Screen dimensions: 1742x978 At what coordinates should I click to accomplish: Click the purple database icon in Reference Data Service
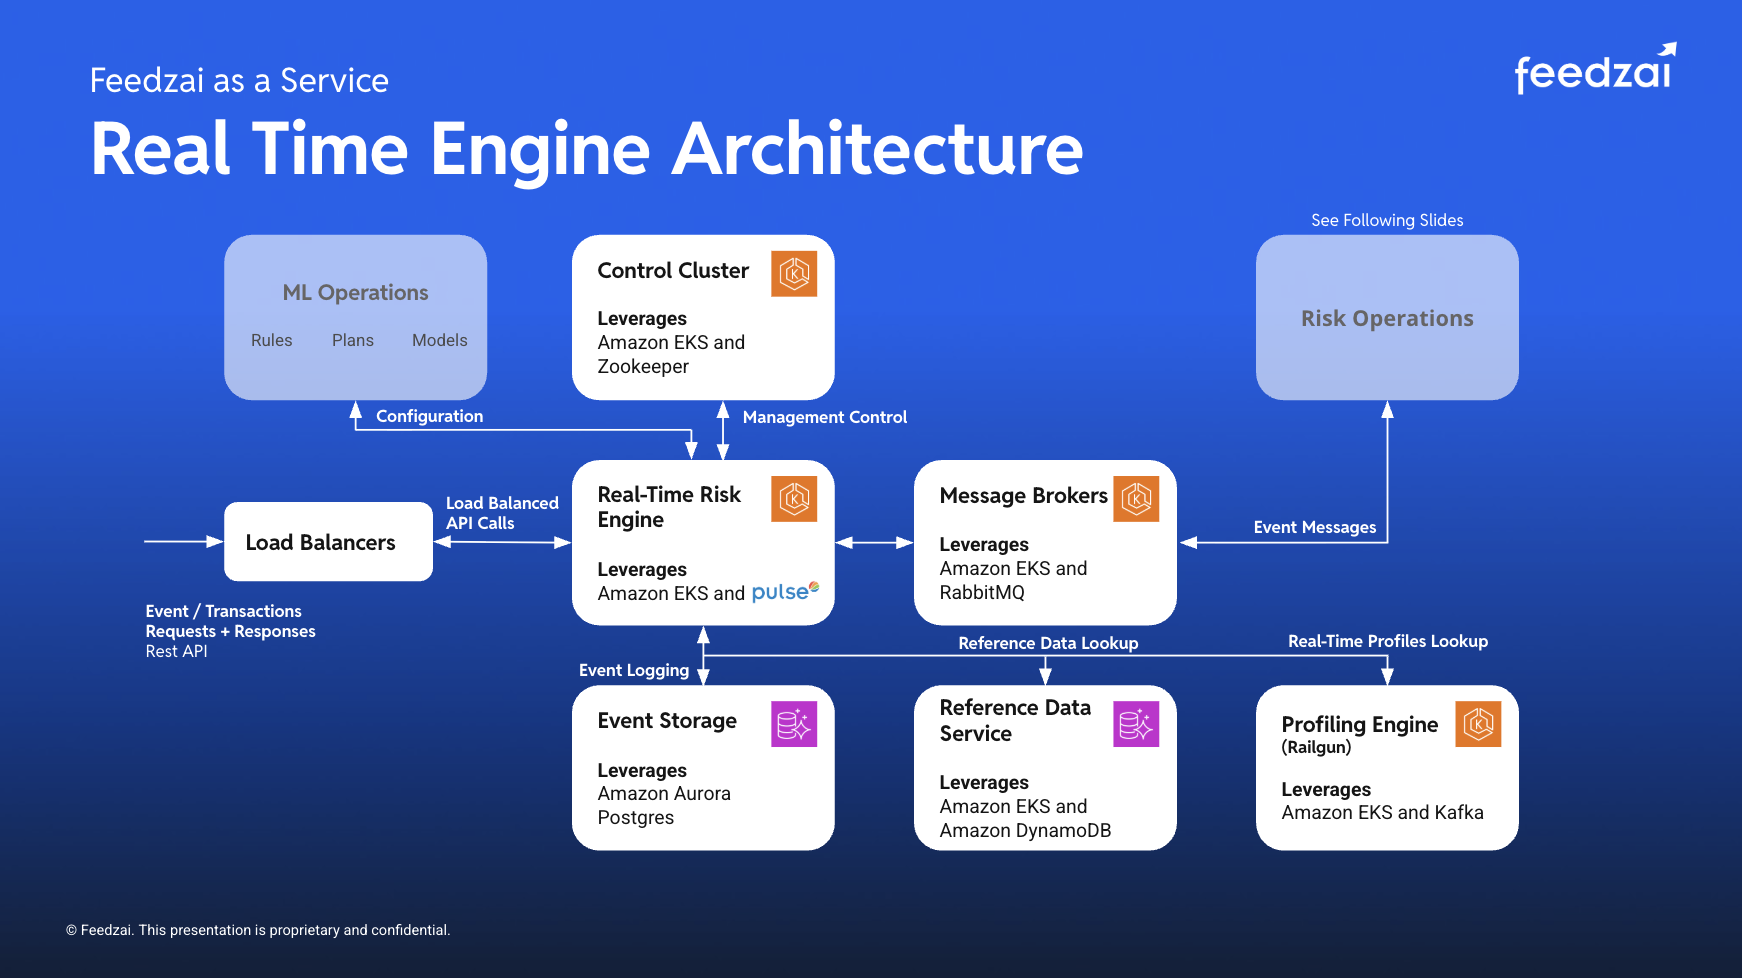tap(1136, 724)
